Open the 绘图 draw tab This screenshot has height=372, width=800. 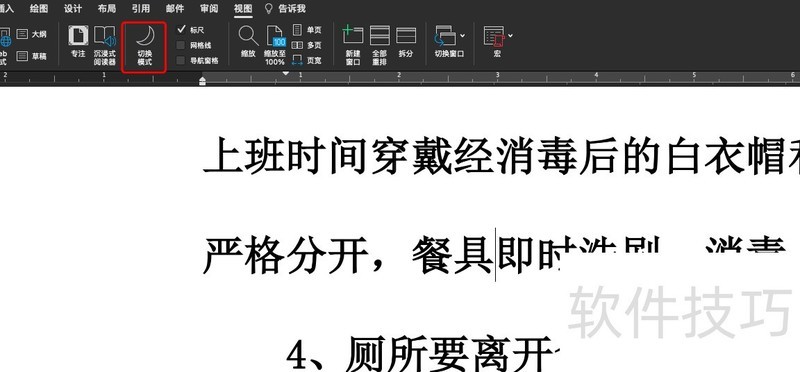coord(39,9)
